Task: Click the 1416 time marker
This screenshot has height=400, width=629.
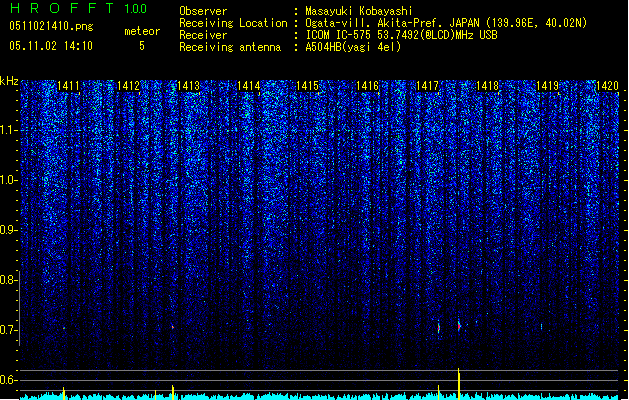Action: [x=367, y=86]
